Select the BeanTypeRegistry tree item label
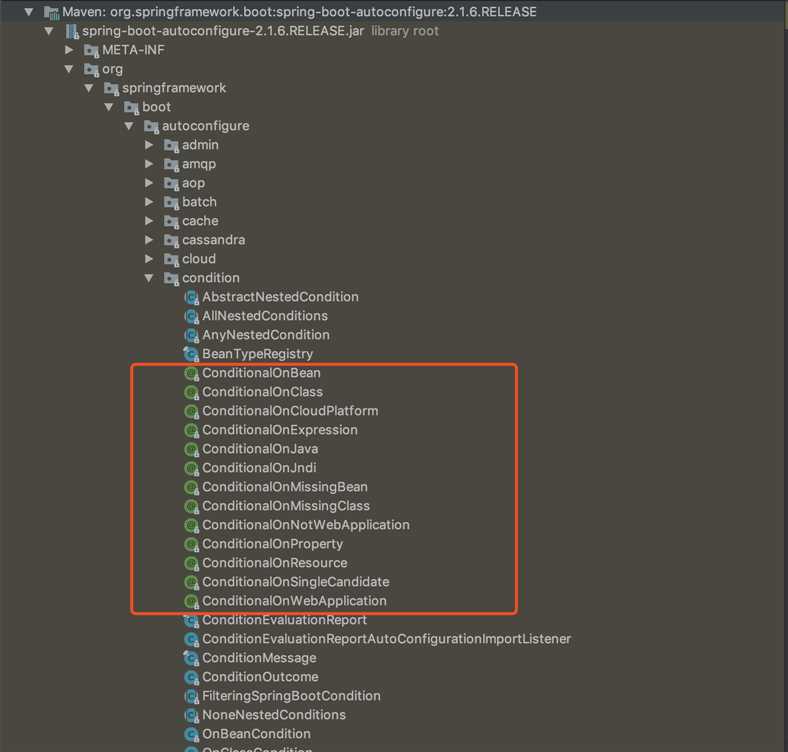Image resolution: width=788 pixels, height=752 pixels. tap(257, 354)
